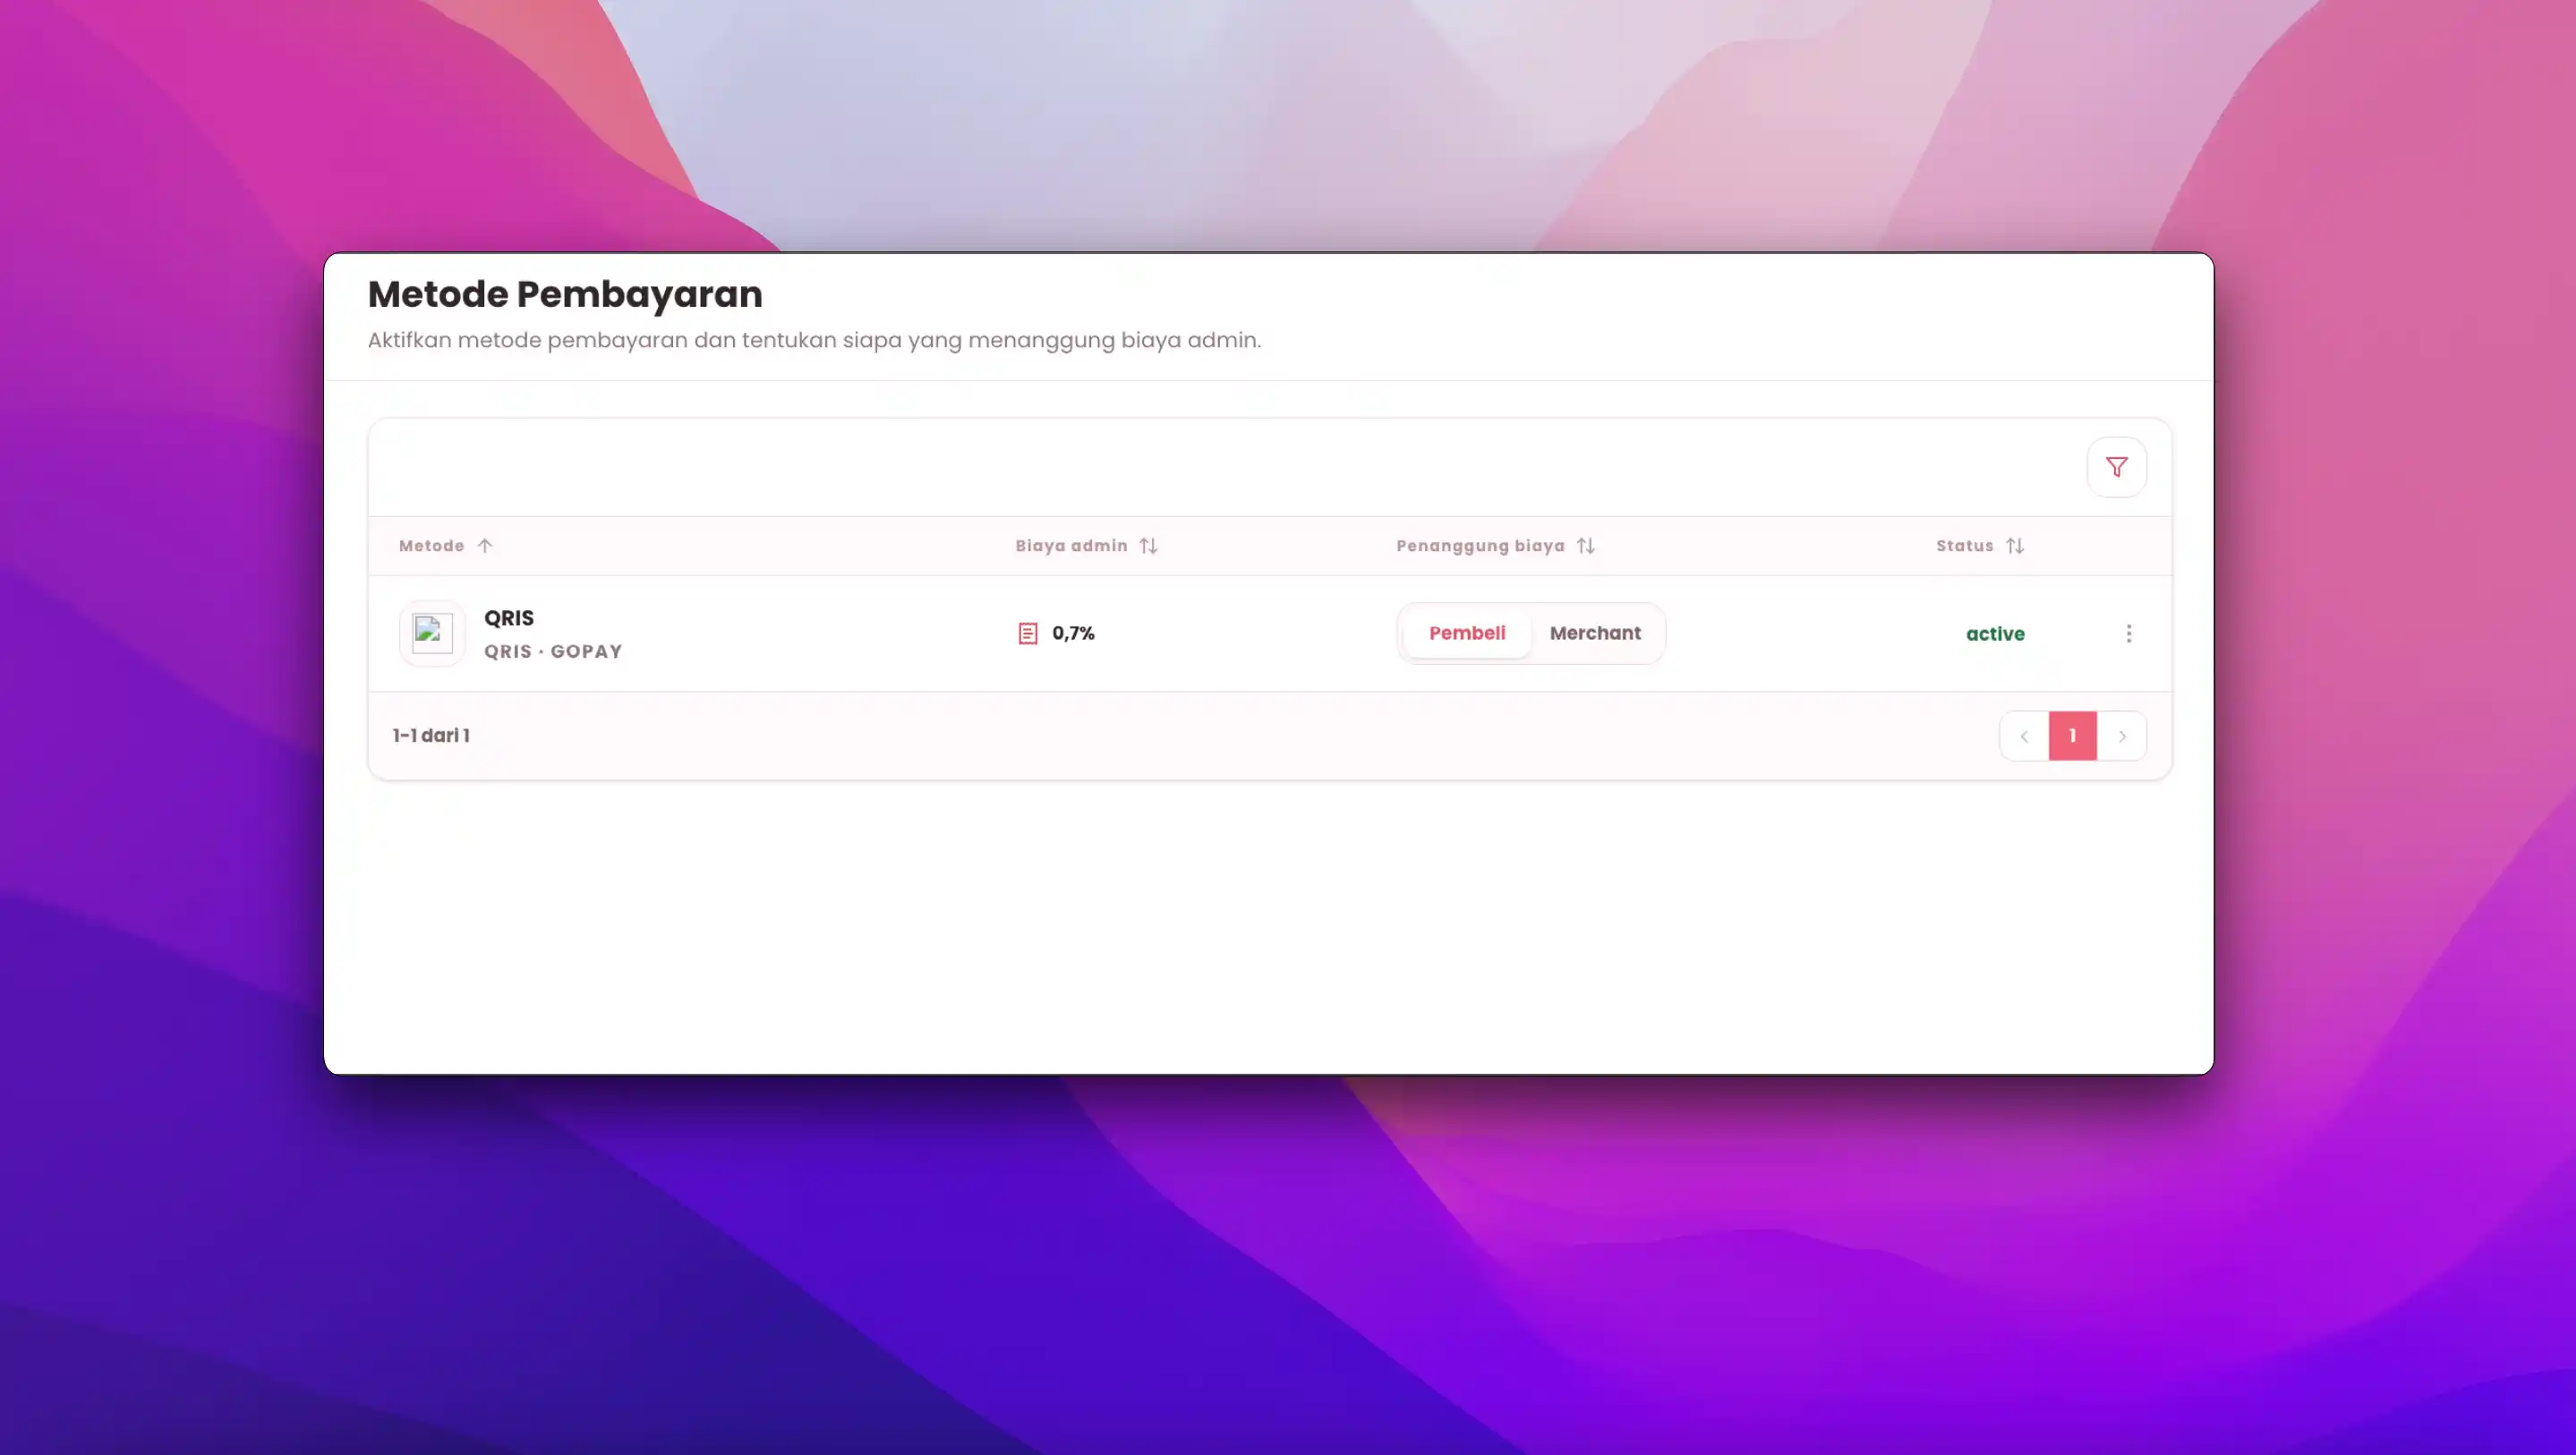Set fee bearer to Merchant
Viewport: 2576px width, 1455px height.
pyautogui.click(x=1595, y=633)
